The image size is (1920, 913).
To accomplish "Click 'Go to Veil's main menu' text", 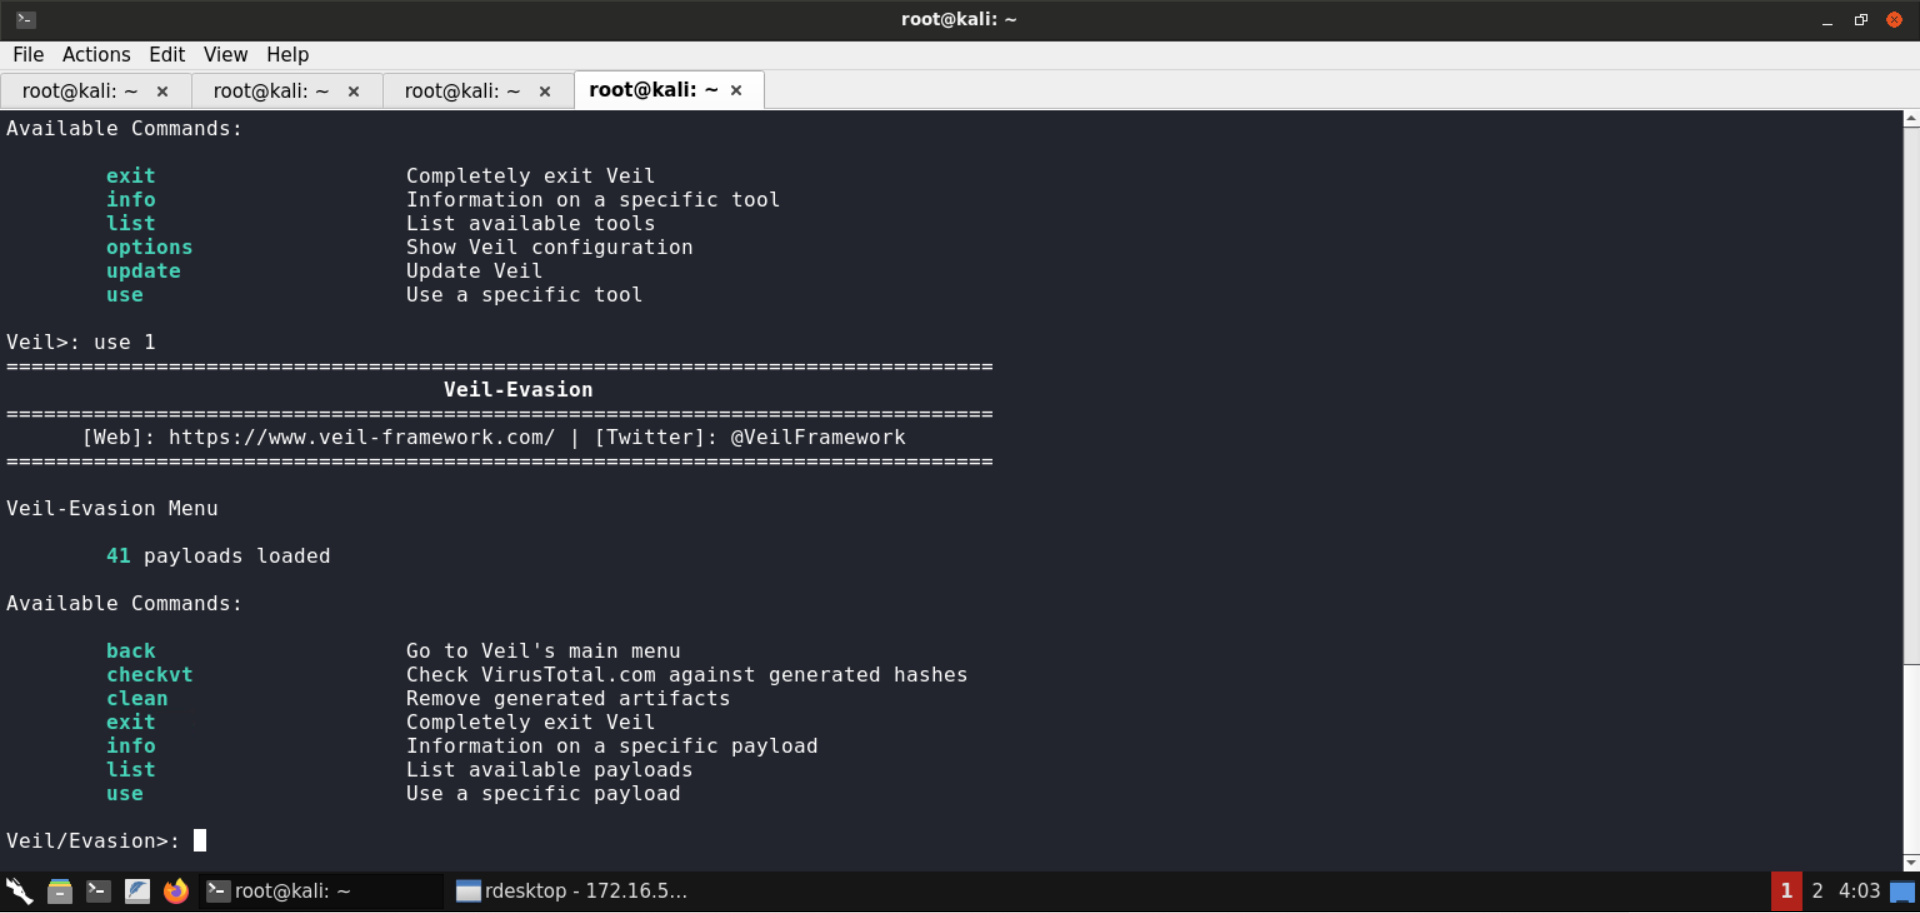I will click(543, 651).
